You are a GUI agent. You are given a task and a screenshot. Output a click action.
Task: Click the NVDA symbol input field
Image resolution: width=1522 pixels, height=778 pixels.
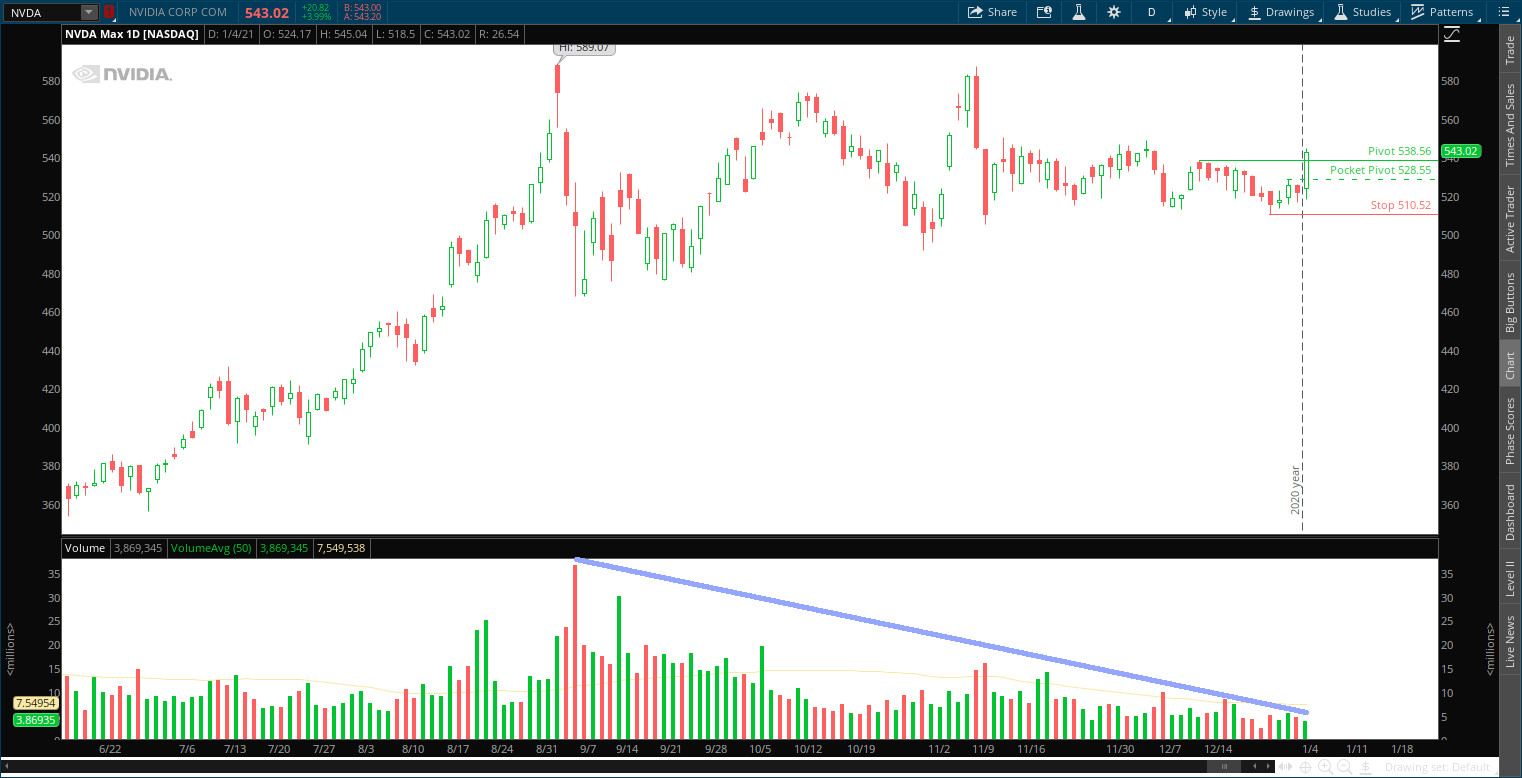click(x=41, y=12)
